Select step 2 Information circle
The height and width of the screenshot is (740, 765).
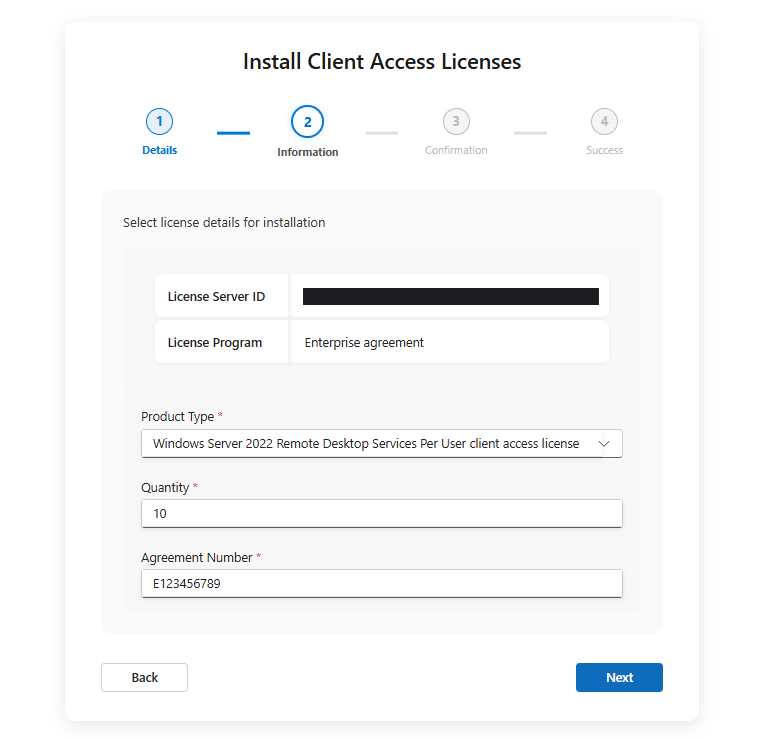(307, 121)
